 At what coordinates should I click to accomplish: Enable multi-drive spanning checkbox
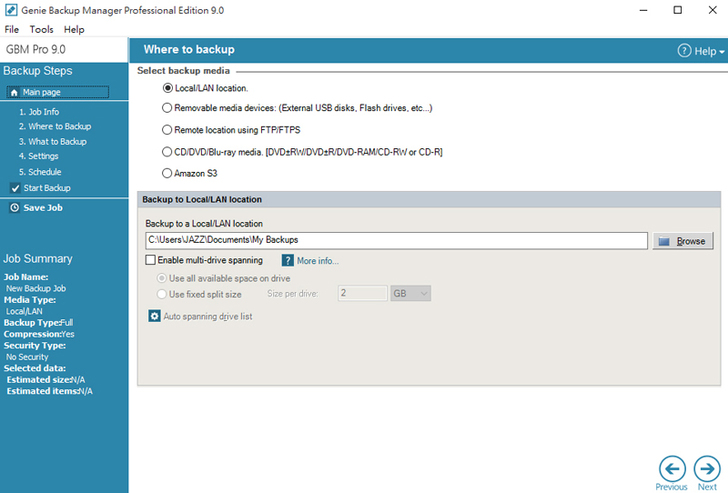(x=150, y=260)
